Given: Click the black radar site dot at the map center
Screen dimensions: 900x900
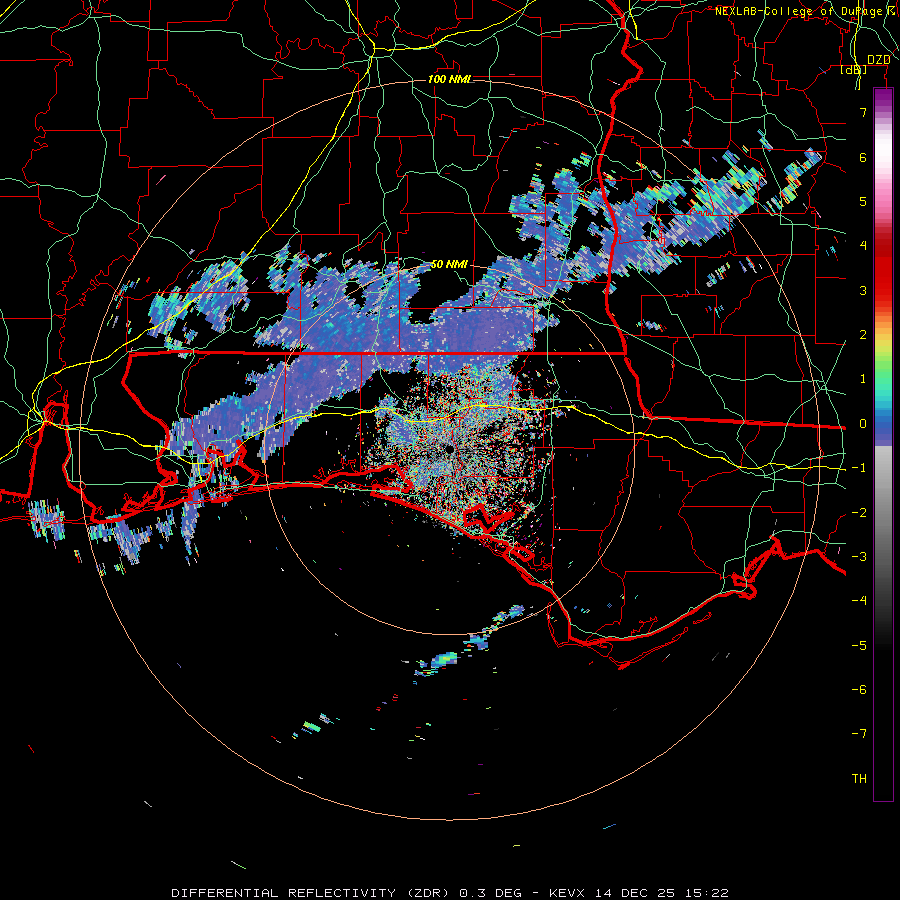Looking at the screenshot, I should tap(449, 449).
